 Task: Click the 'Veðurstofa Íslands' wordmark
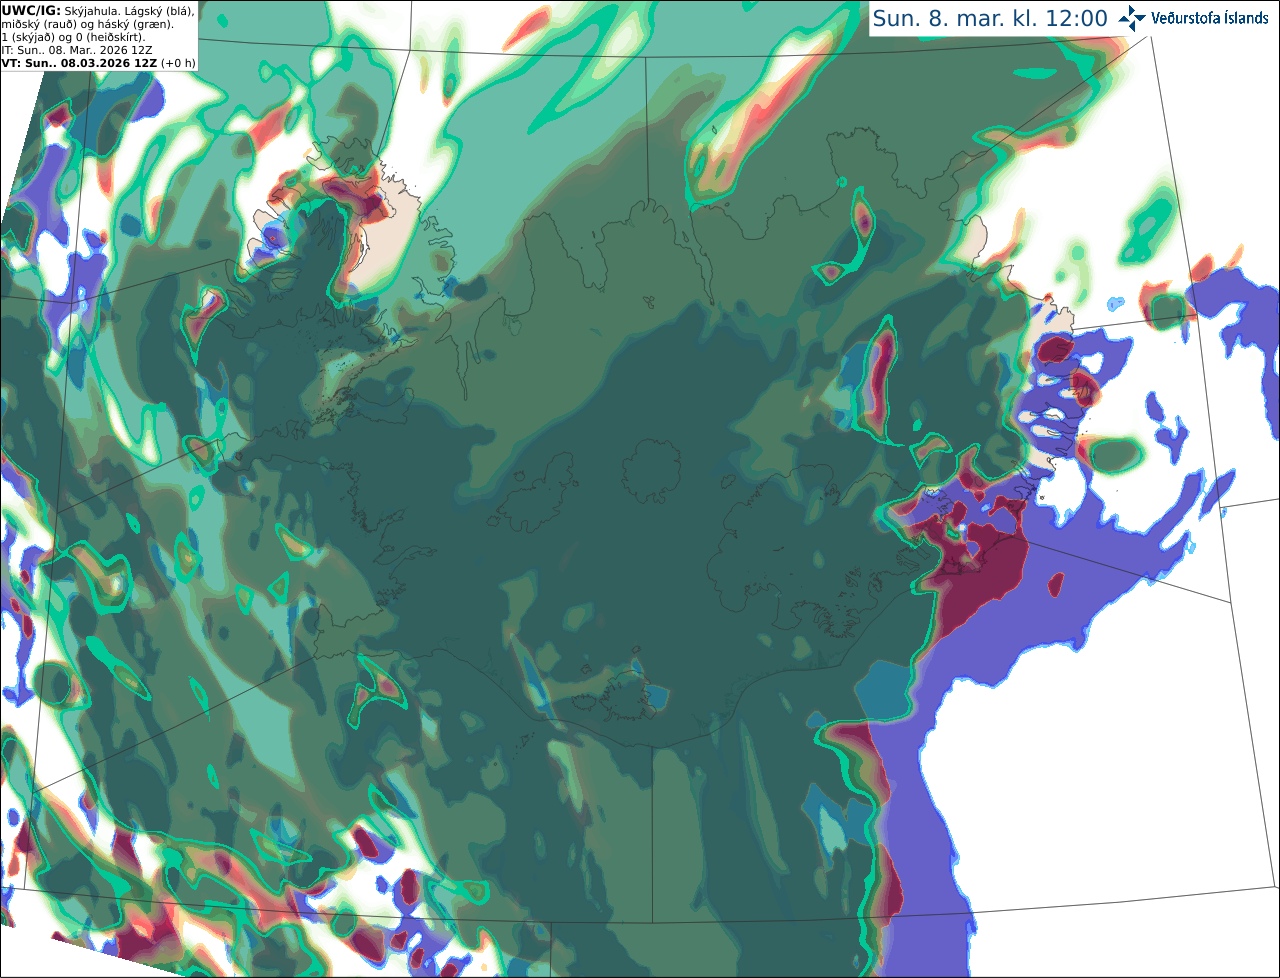tap(1210, 18)
